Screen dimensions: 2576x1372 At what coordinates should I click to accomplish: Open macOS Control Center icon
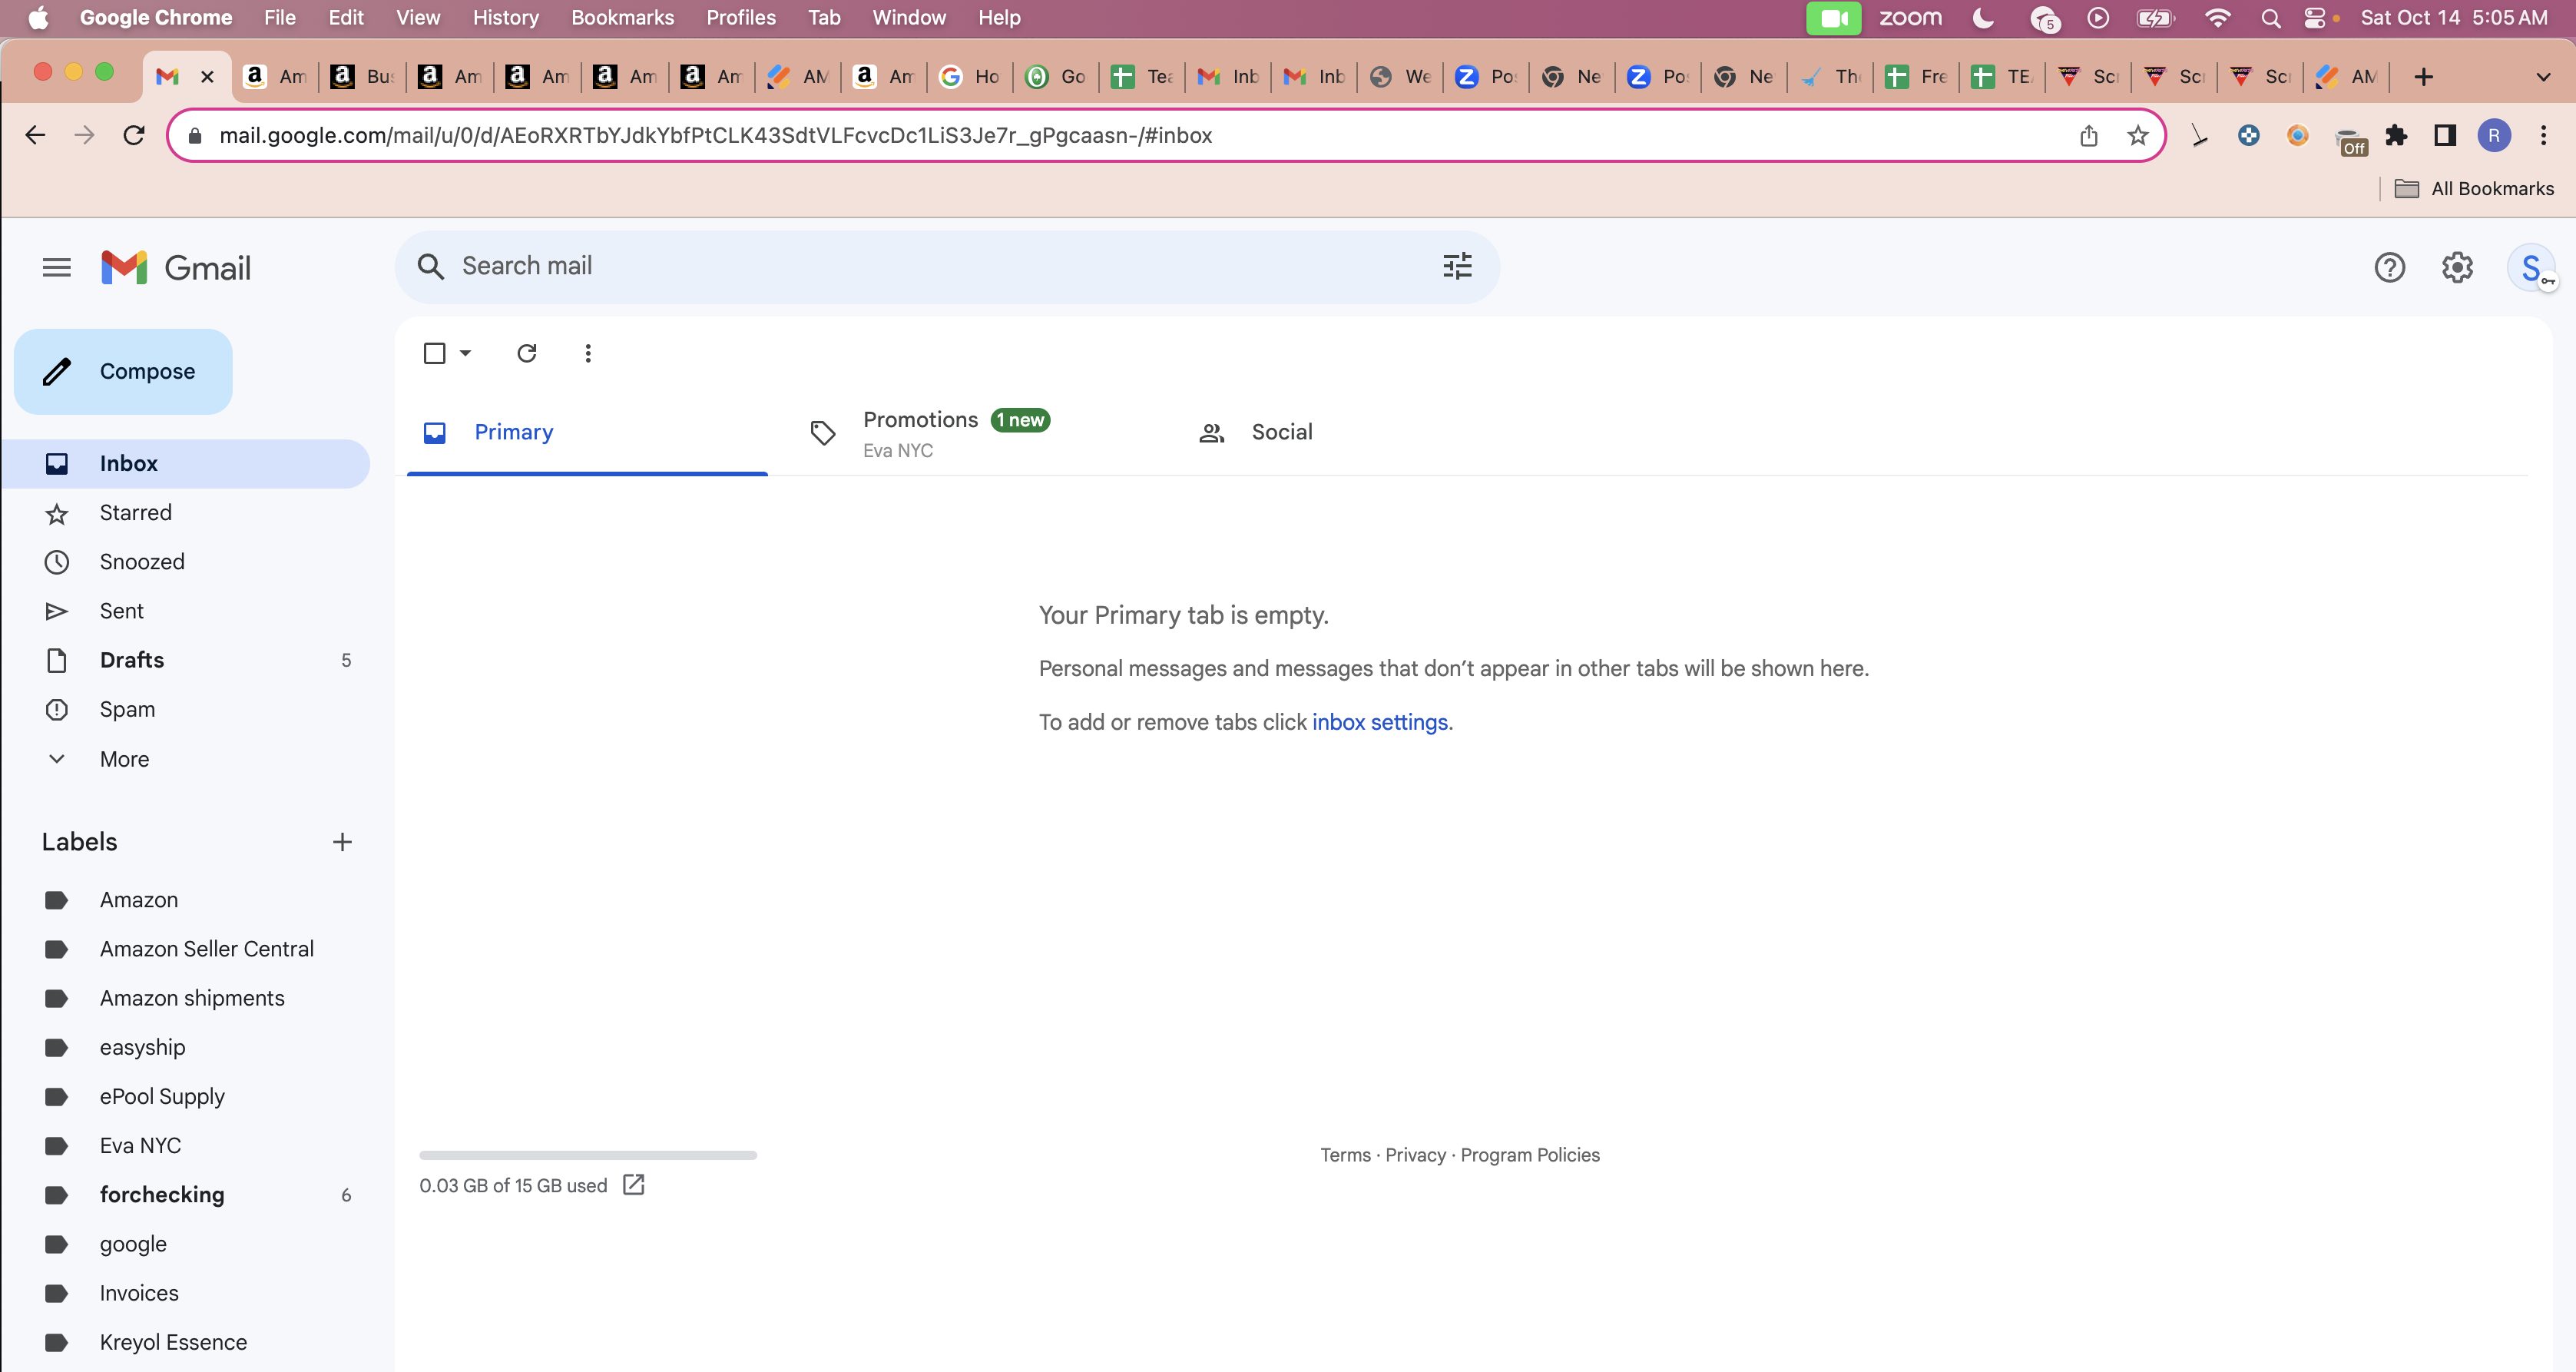click(x=2314, y=18)
